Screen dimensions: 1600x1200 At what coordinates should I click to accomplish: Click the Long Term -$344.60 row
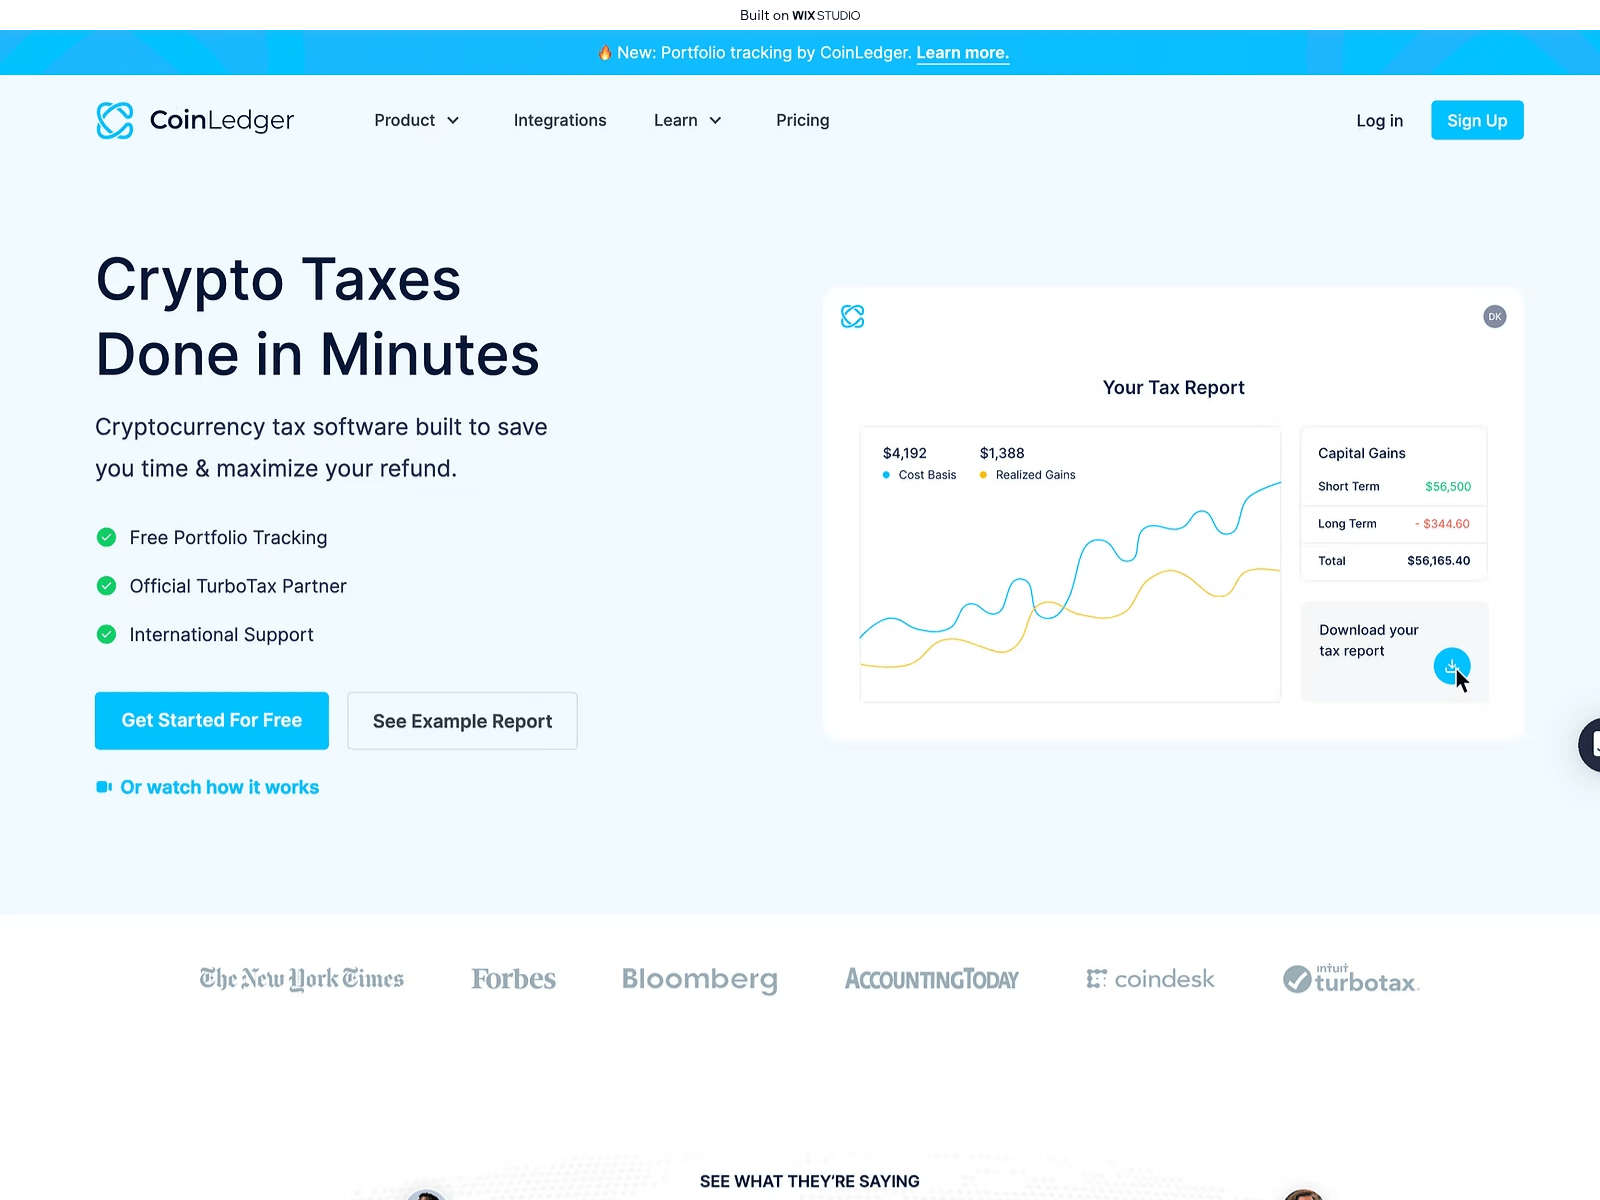[1394, 524]
